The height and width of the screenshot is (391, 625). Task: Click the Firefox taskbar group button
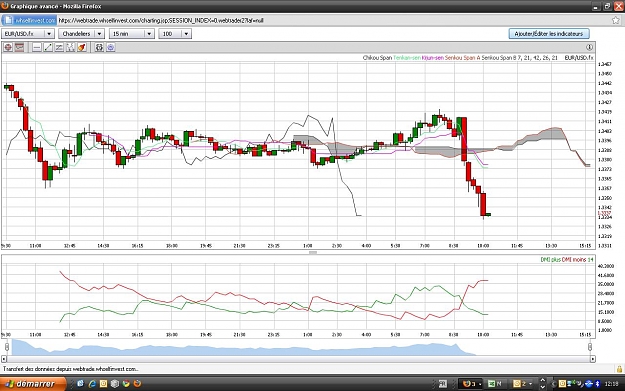(471, 383)
